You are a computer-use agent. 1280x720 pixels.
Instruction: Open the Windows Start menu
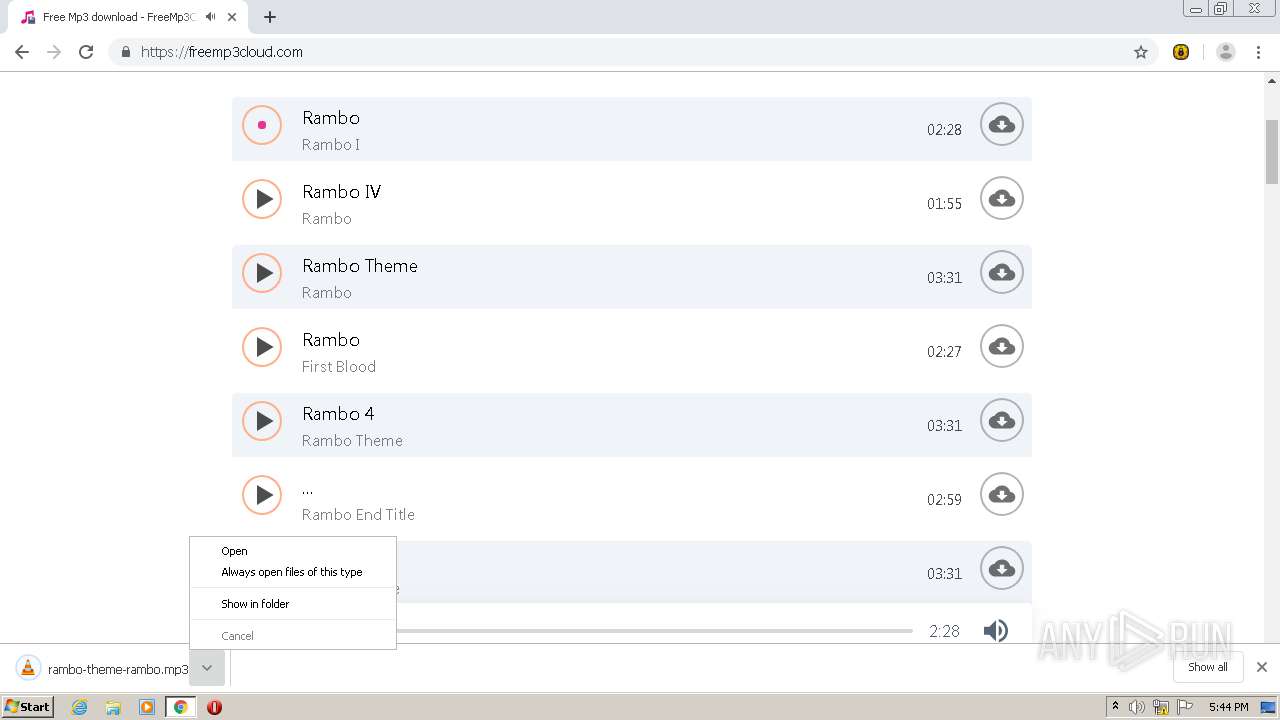pyautogui.click(x=27, y=706)
